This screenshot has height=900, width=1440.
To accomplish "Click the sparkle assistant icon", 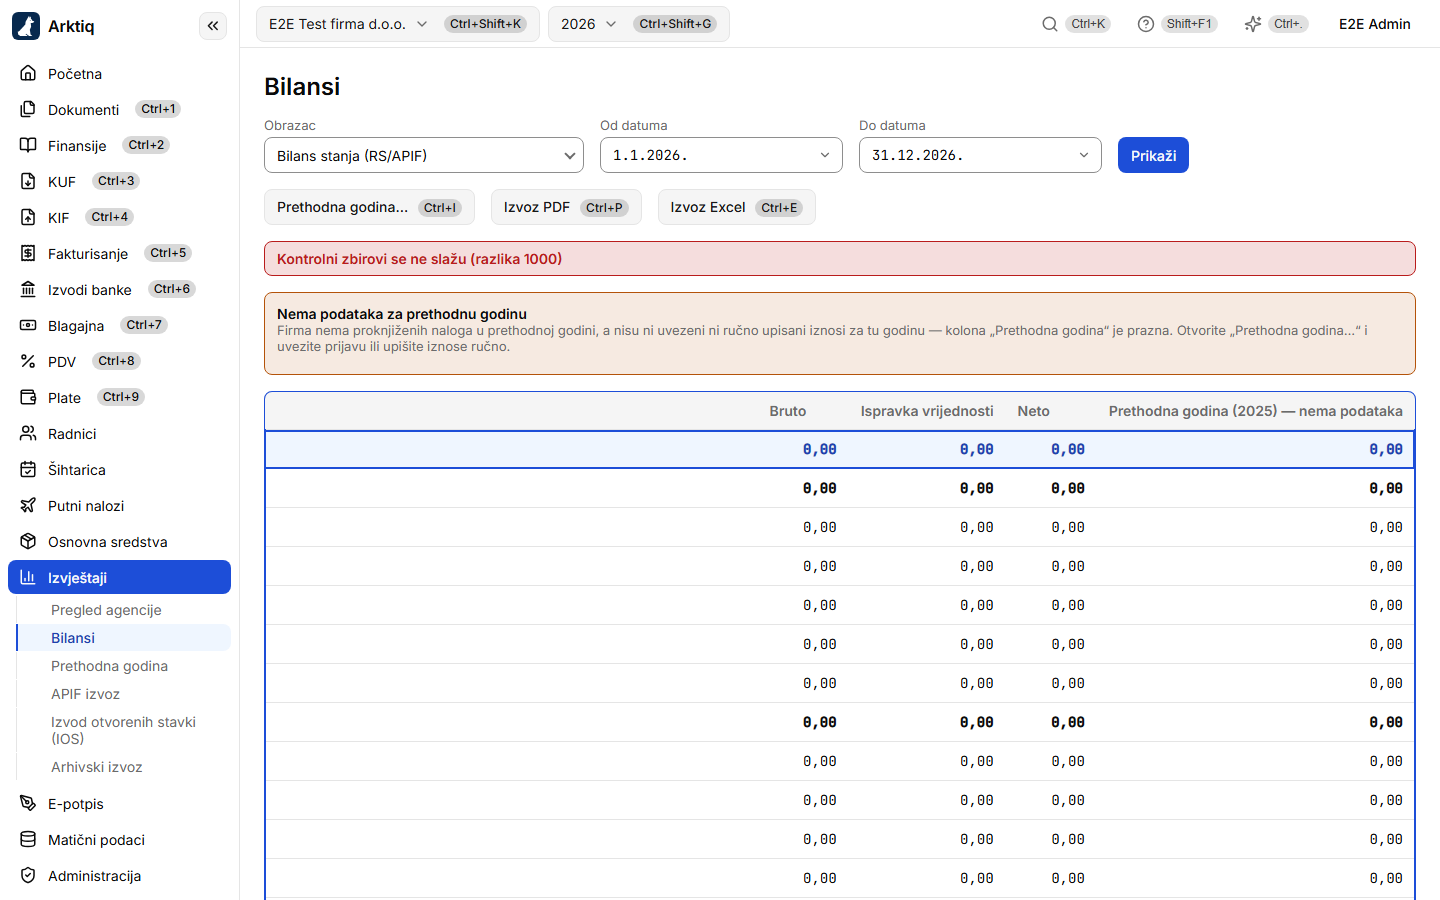I will click(x=1253, y=24).
